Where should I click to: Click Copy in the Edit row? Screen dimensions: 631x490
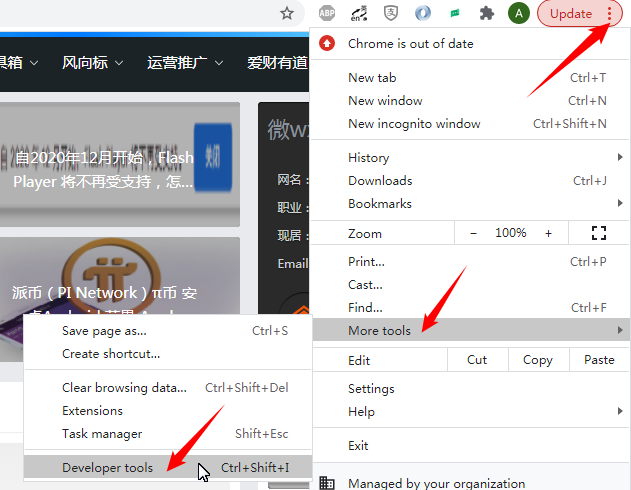pos(538,360)
